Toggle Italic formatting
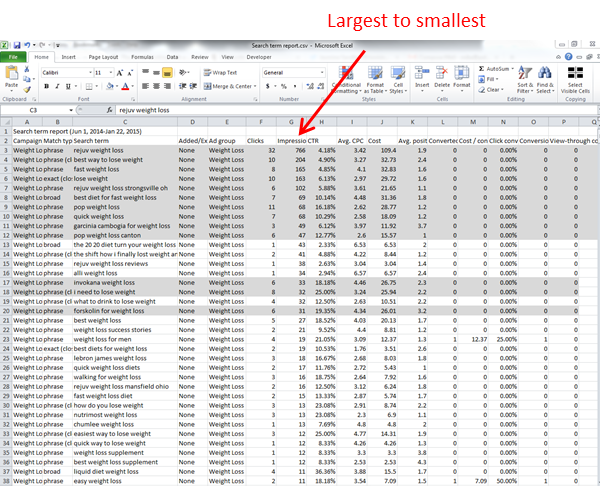Screen dimensions: 600x486 (57, 86)
